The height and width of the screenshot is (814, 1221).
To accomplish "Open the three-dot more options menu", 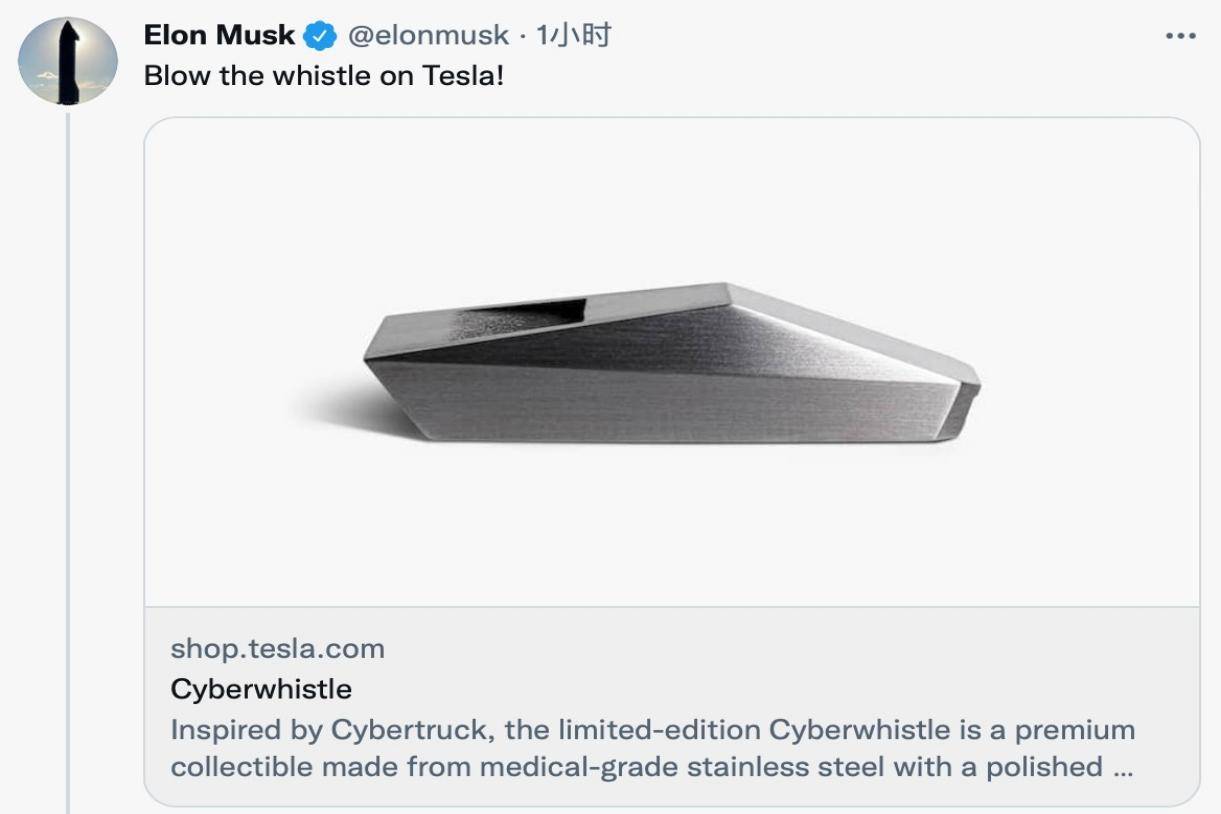I will pyautogui.click(x=1181, y=36).
